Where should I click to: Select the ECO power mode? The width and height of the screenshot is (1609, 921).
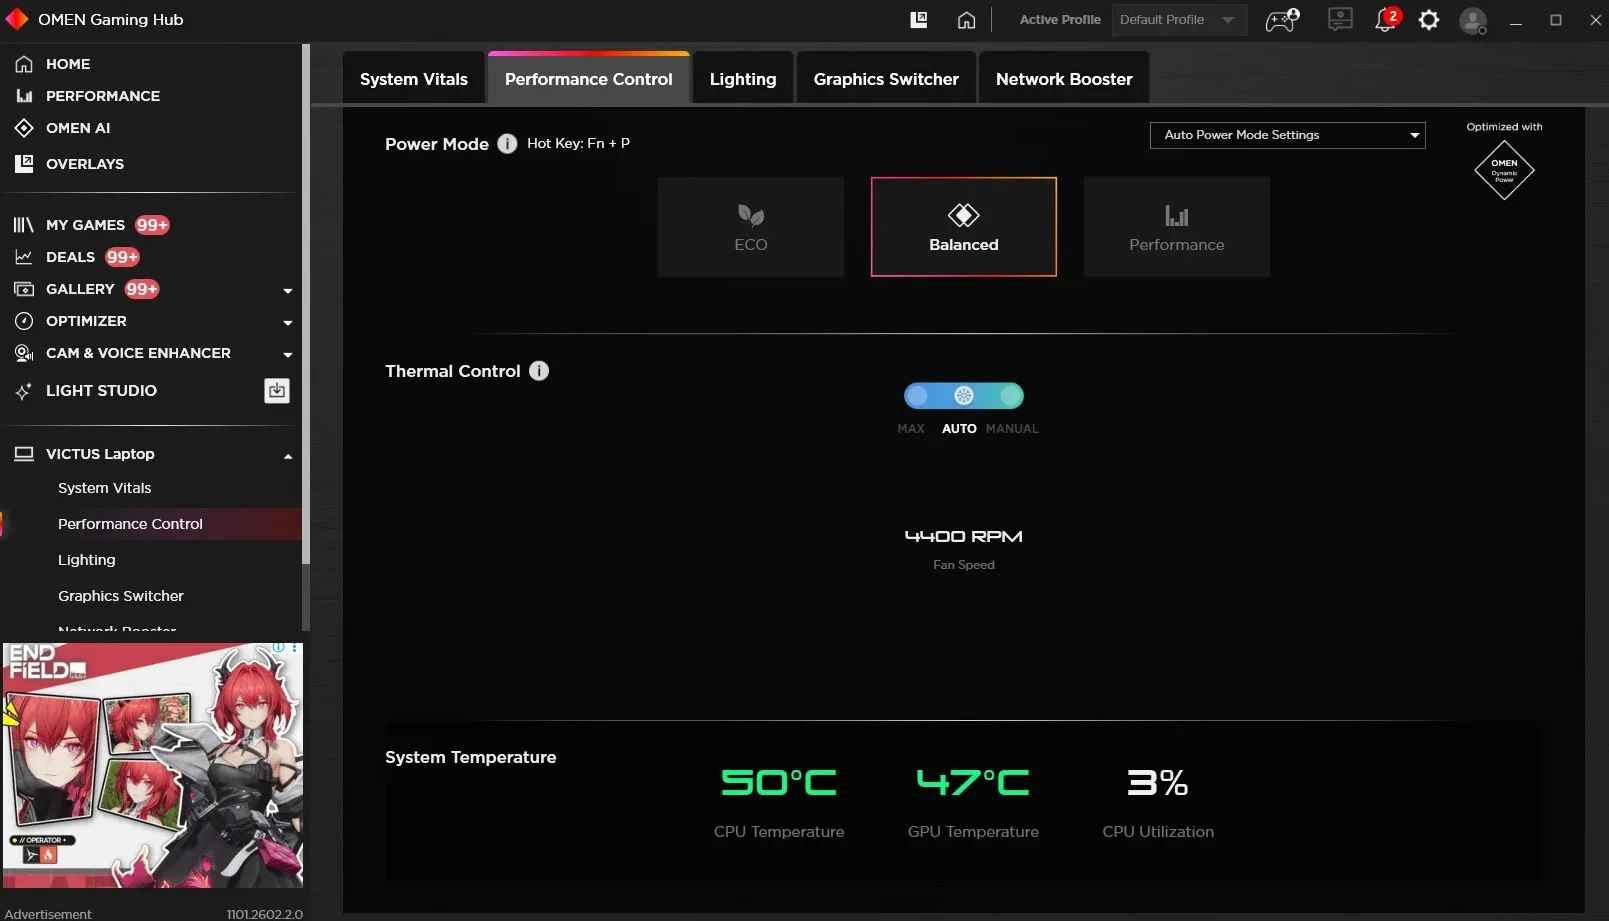click(751, 227)
